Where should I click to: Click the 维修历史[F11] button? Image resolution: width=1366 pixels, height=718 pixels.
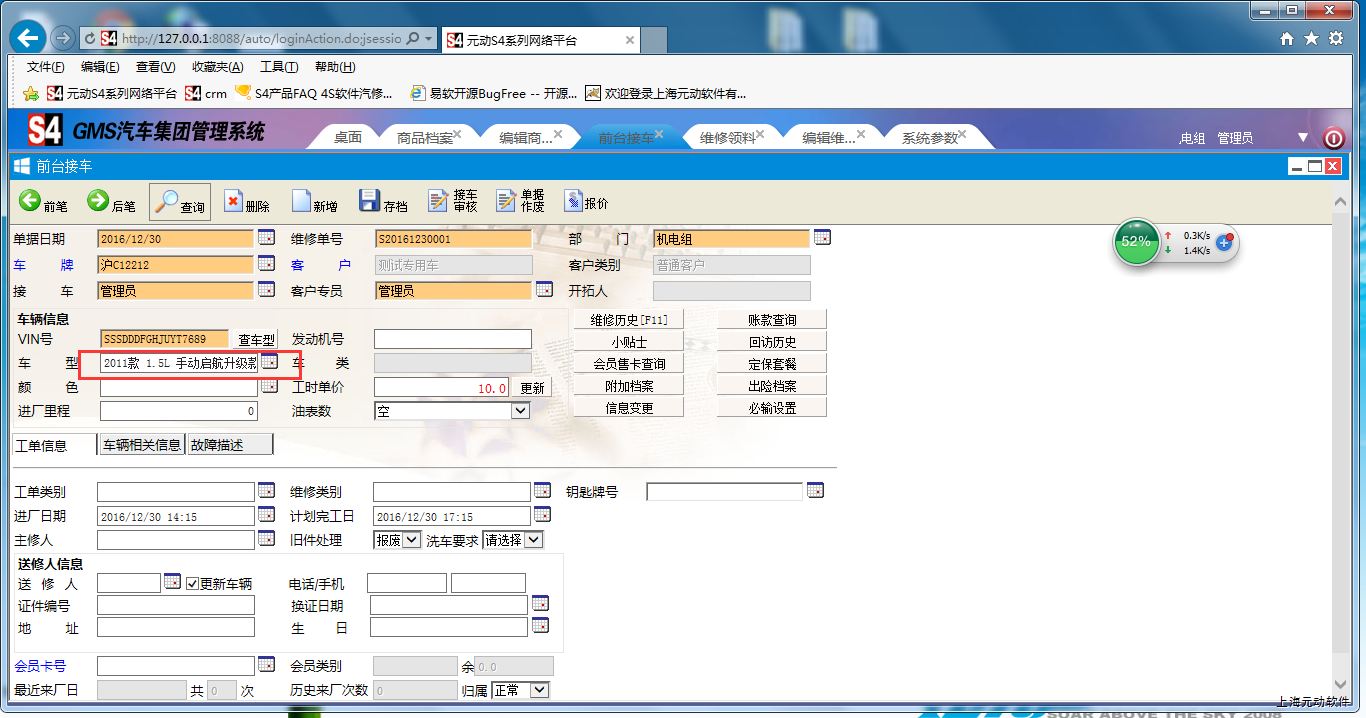[x=629, y=320]
